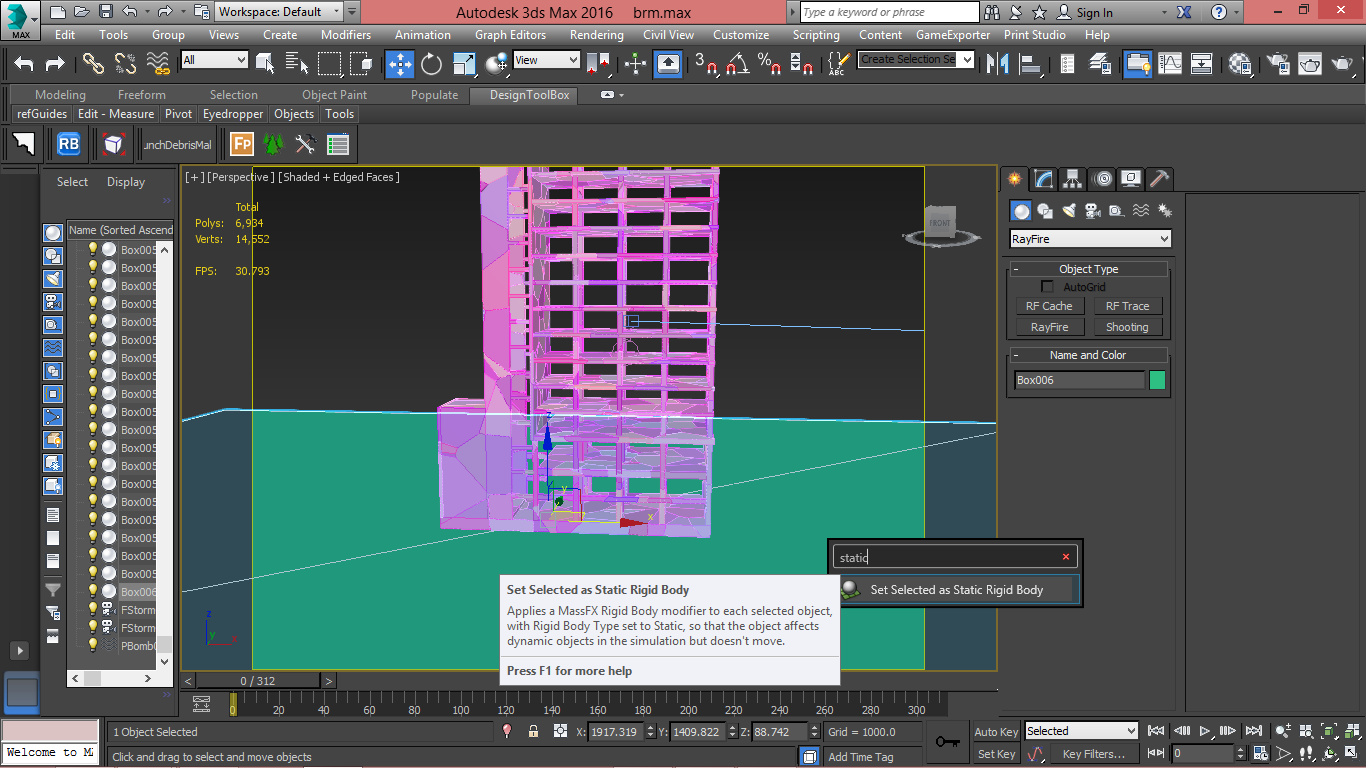Image resolution: width=1366 pixels, height=768 pixels.
Task: Open the Modify command panel tab
Action: [1044, 179]
